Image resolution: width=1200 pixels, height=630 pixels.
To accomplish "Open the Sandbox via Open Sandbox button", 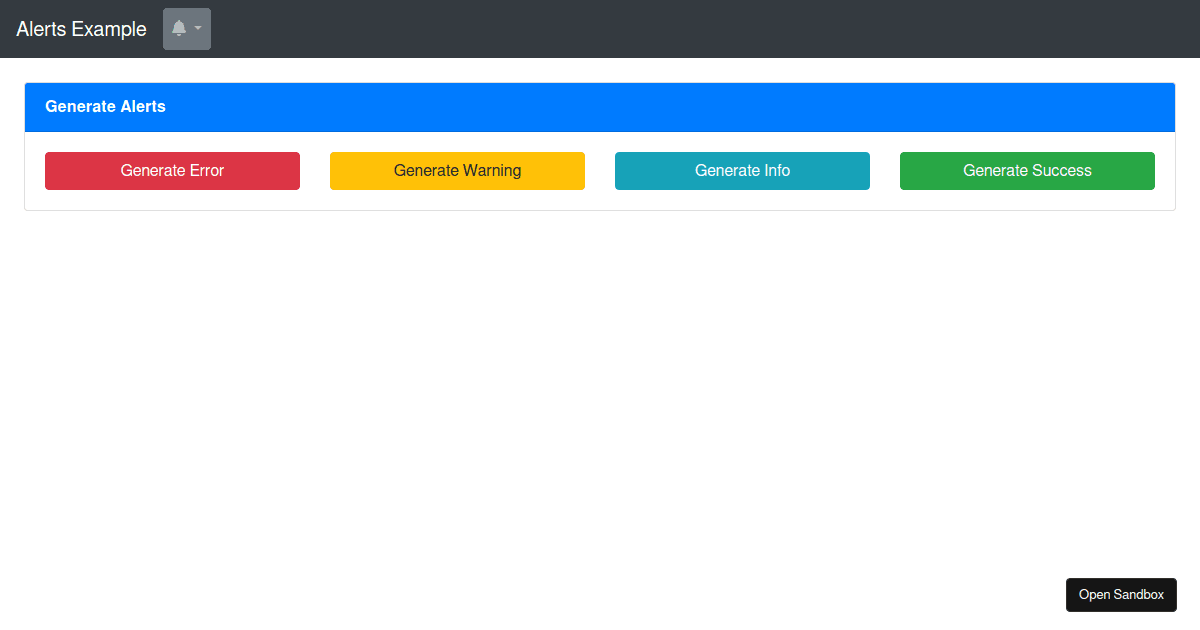I will pyautogui.click(x=1121, y=594).
